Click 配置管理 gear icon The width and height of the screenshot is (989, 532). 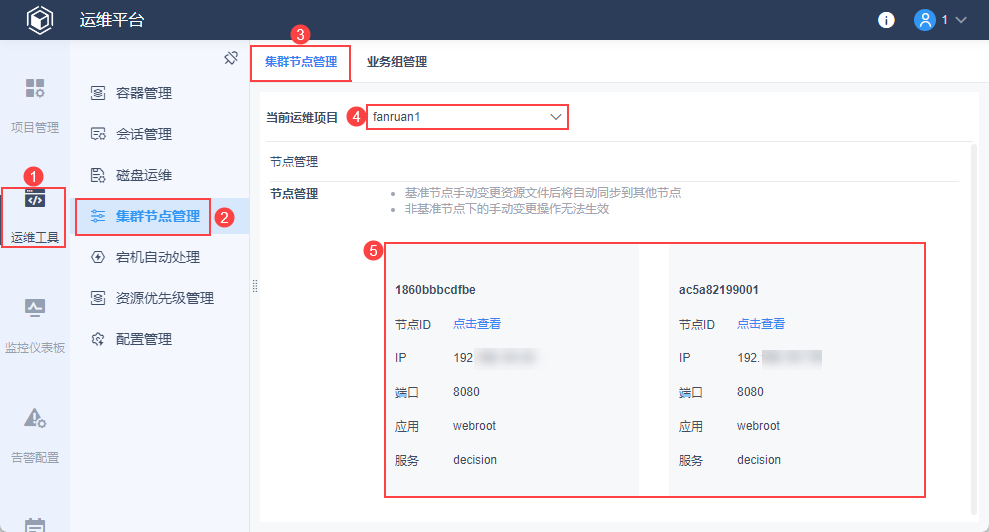pos(98,340)
